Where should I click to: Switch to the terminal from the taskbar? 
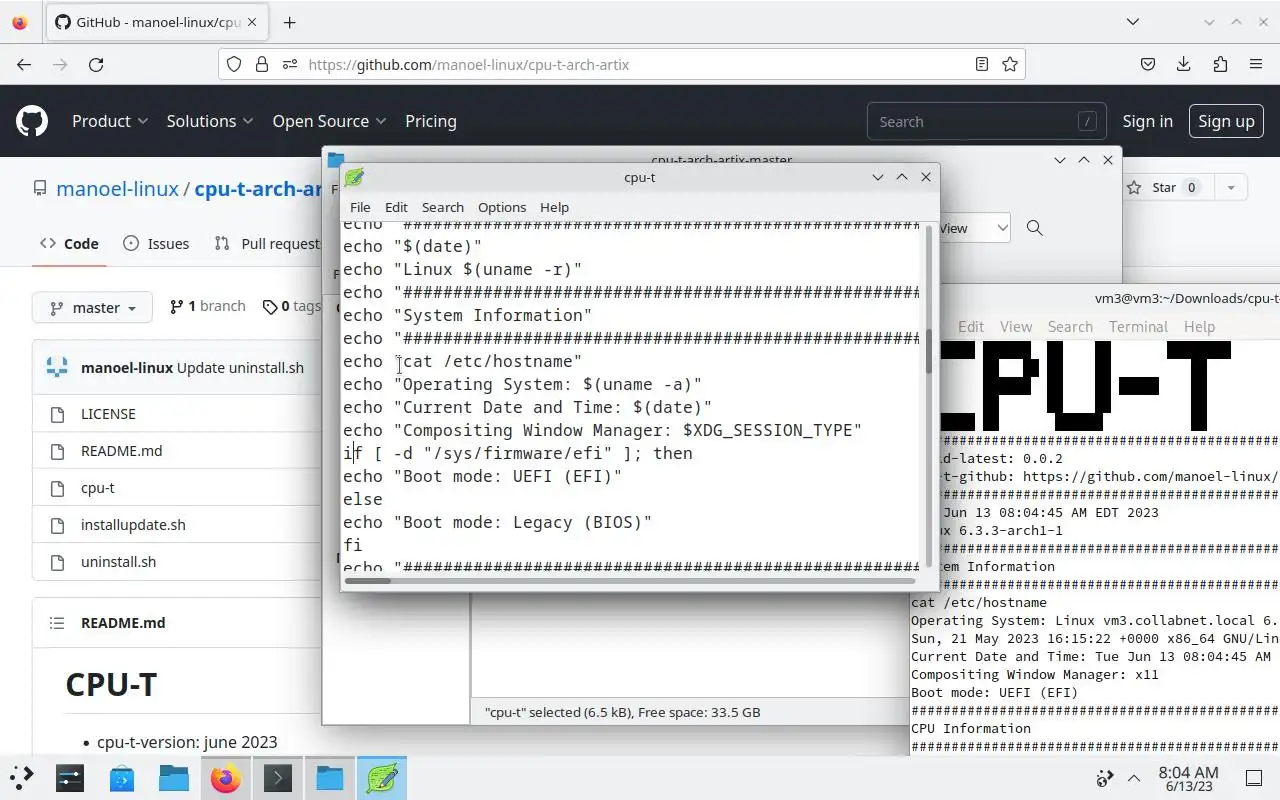click(x=277, y=777)
